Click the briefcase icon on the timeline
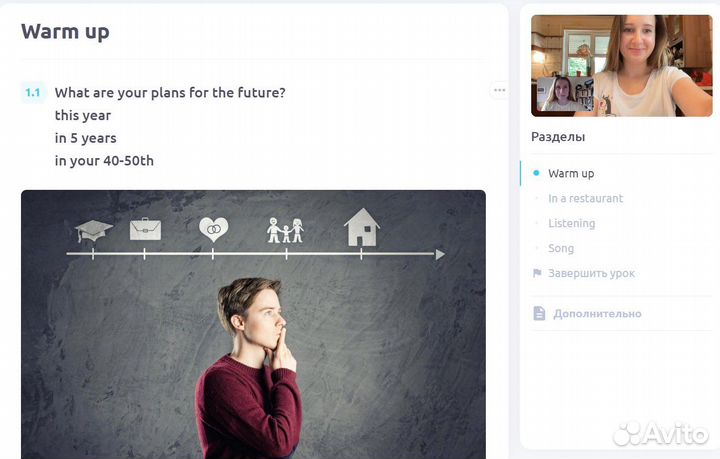The width and height of the screenshot is (720, 459). [x=145, y=229]
